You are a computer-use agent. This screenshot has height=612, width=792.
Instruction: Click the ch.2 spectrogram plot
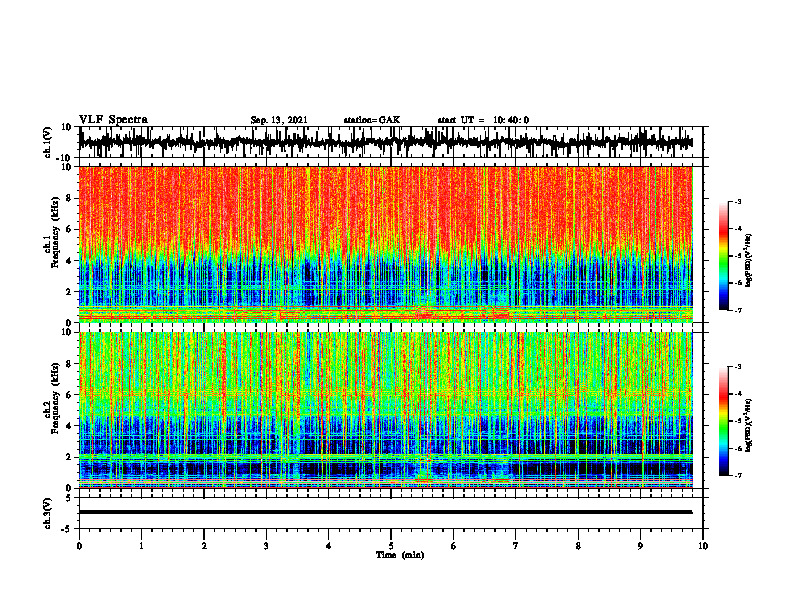pyautogui.click(x=386, y=410)
